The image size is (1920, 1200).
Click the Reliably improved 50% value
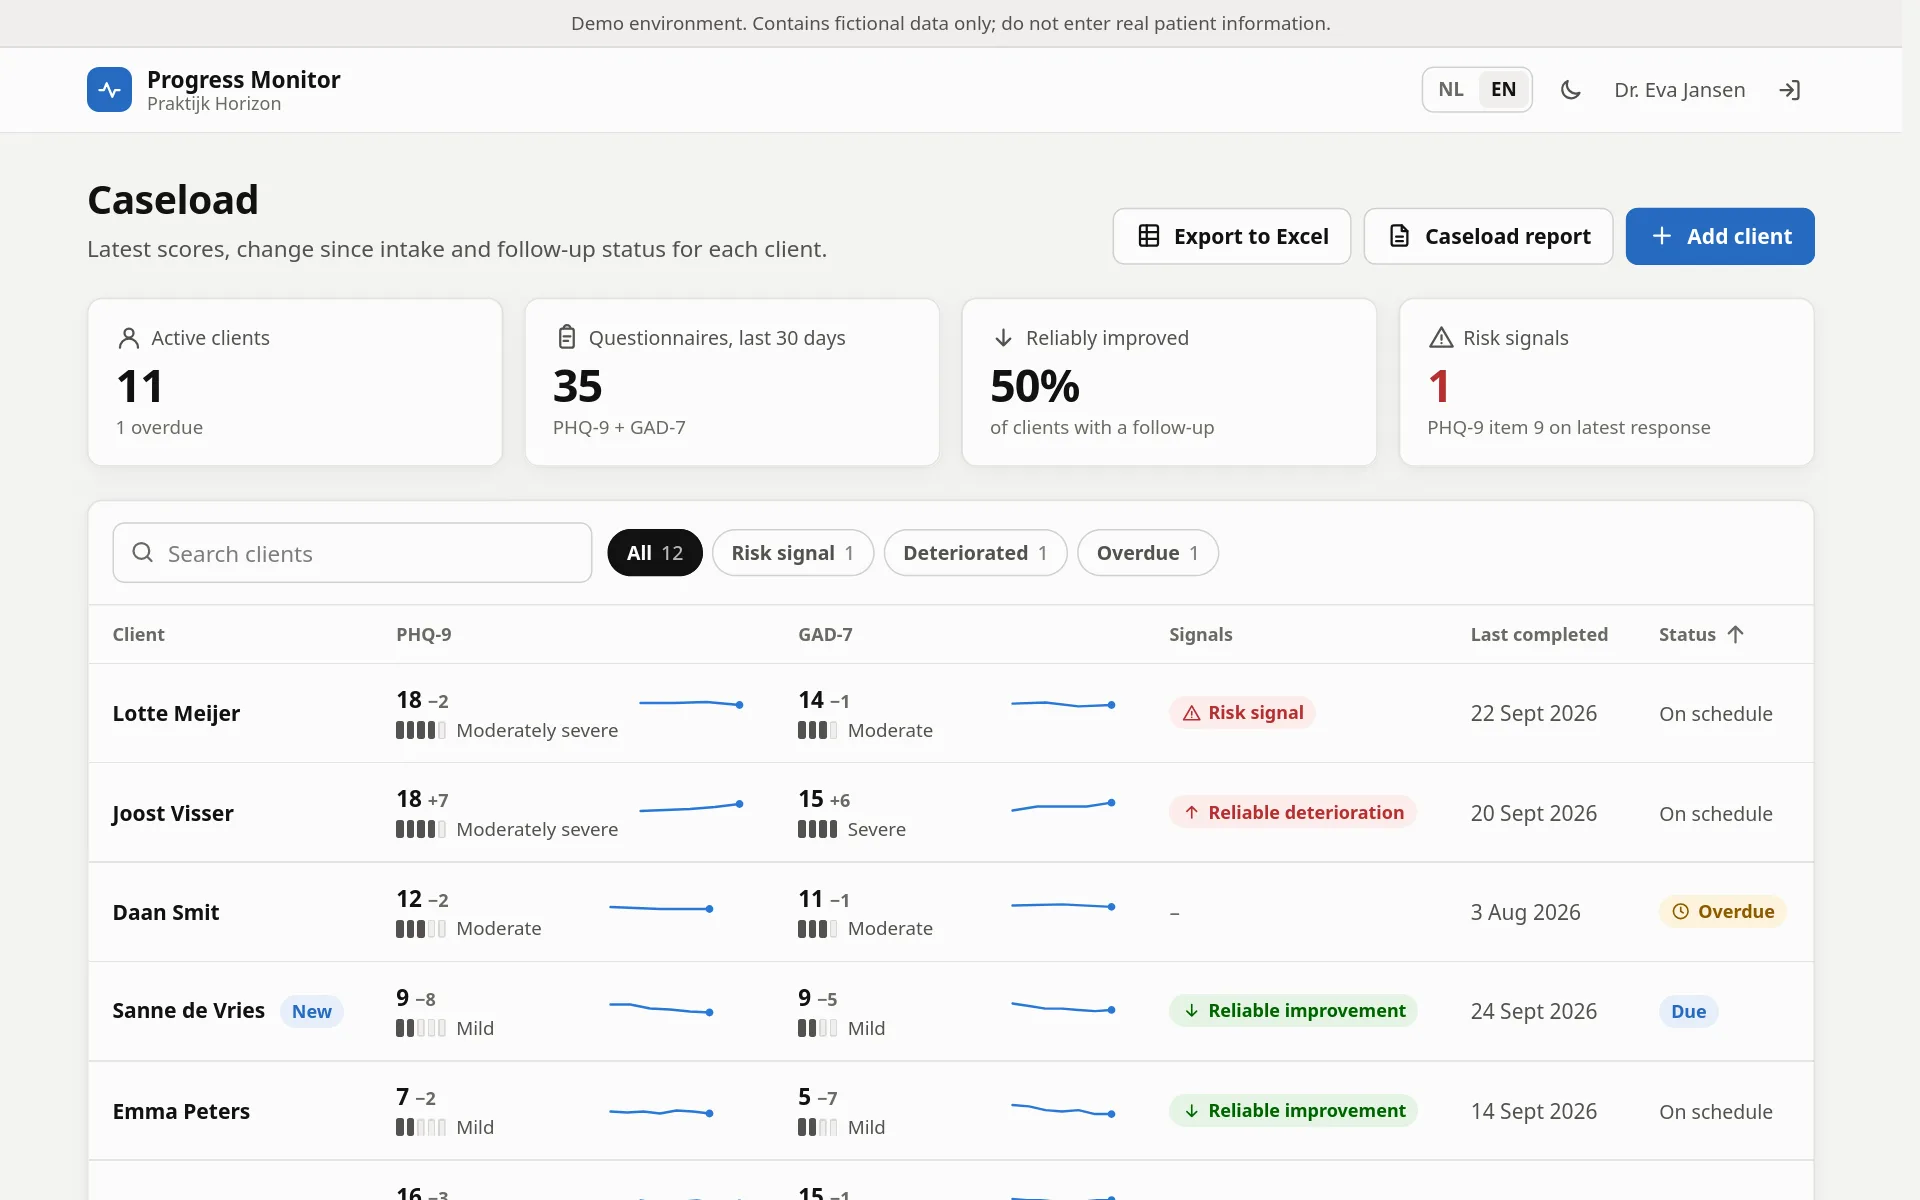click(1035, 386)
